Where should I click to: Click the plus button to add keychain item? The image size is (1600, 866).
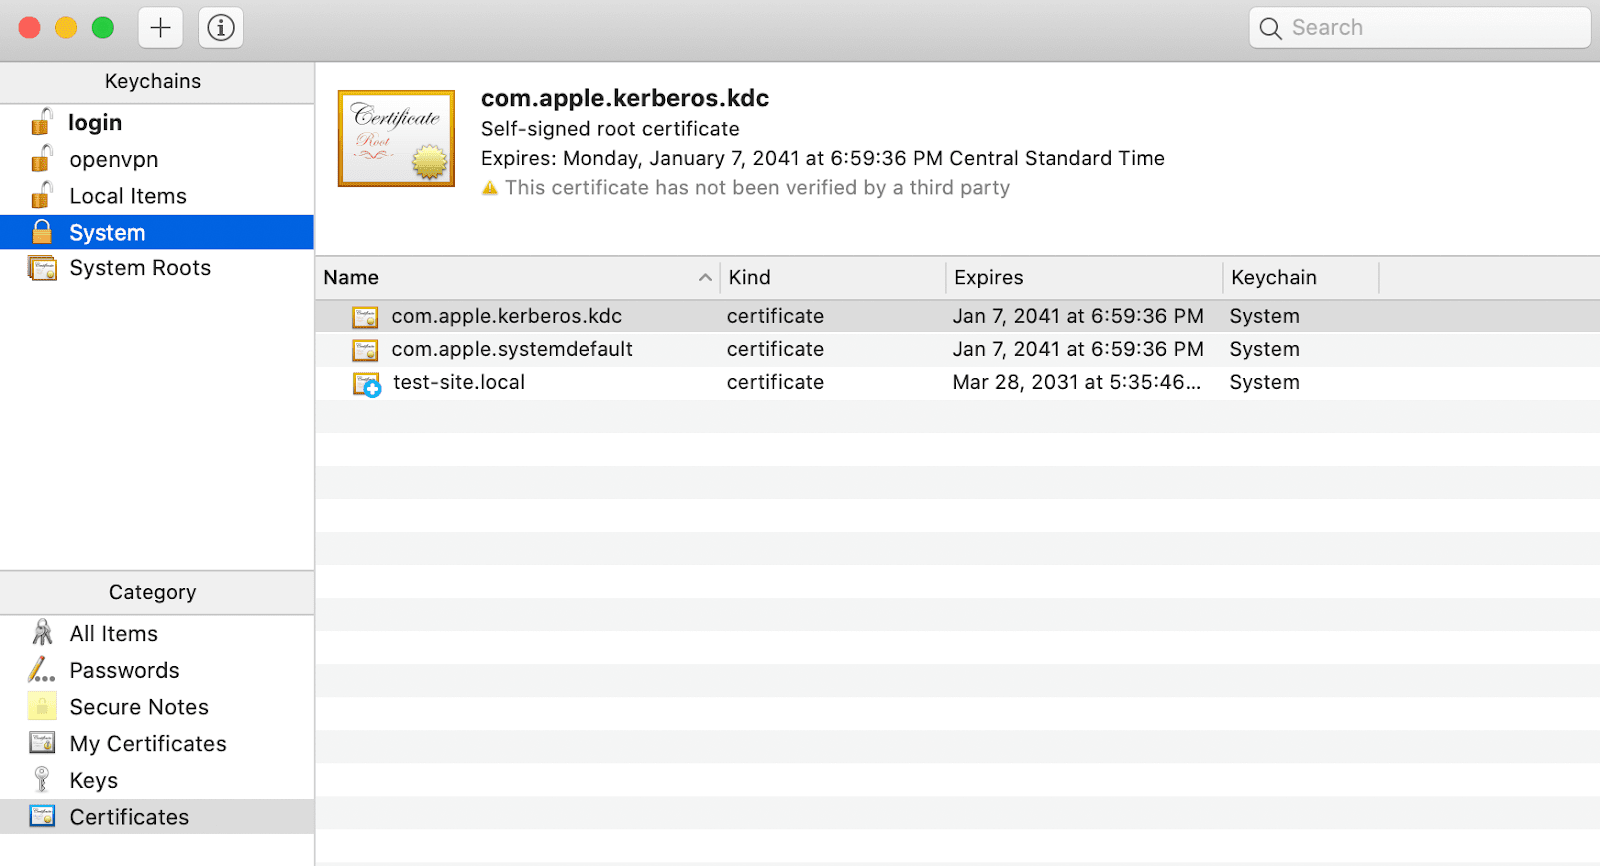(160, 28)
